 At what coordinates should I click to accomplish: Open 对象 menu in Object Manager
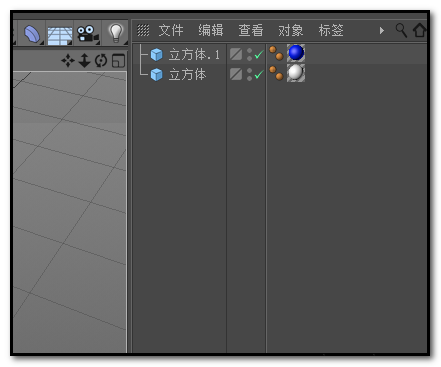pos(291,30)
